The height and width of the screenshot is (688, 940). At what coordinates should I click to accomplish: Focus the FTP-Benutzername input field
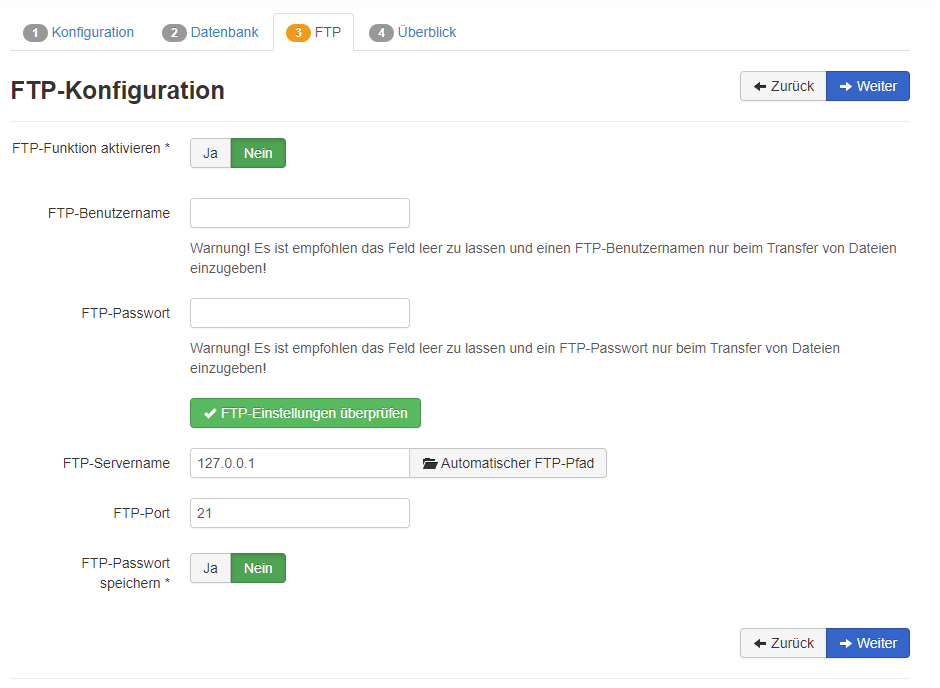pyautogui.click(x=300, y=213)
